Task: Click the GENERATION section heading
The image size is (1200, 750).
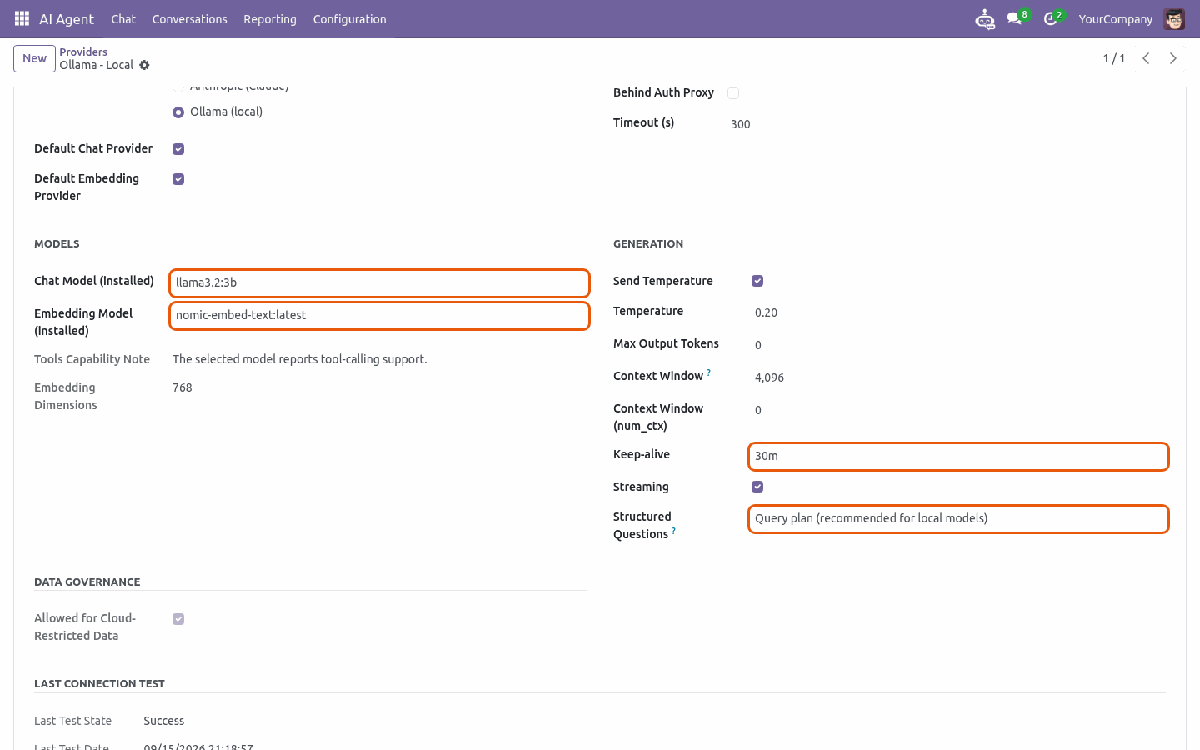Action: tap(648, 244)
